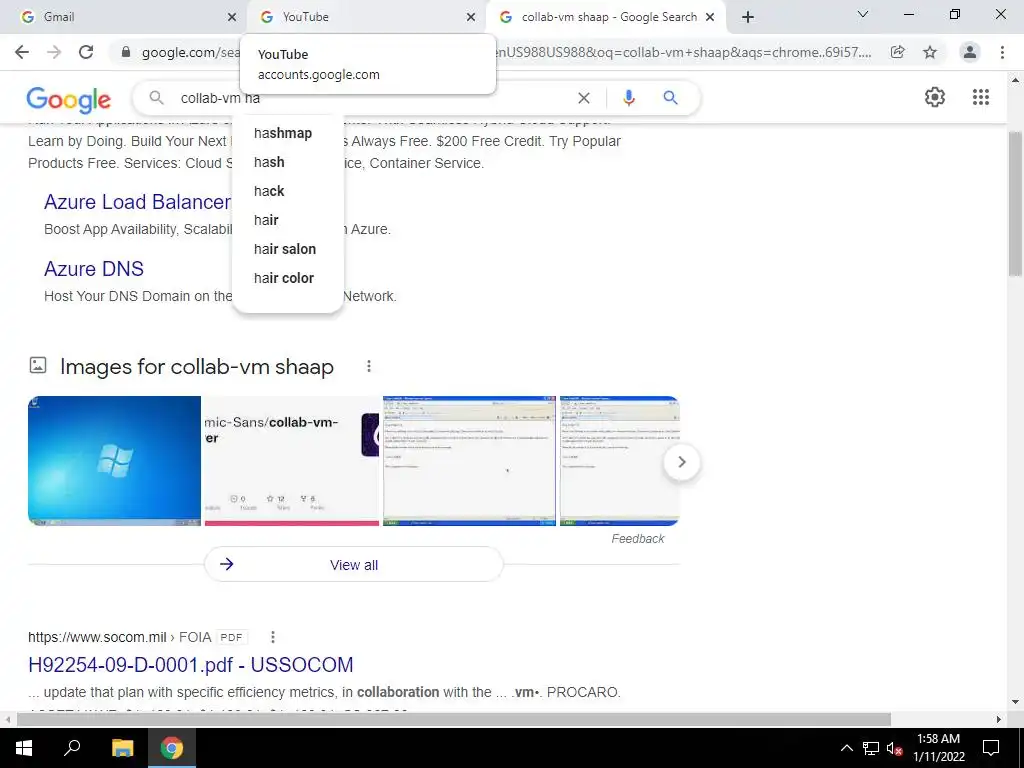
Task: Open File Explorer from the taskbar
Action: point(122,748)
